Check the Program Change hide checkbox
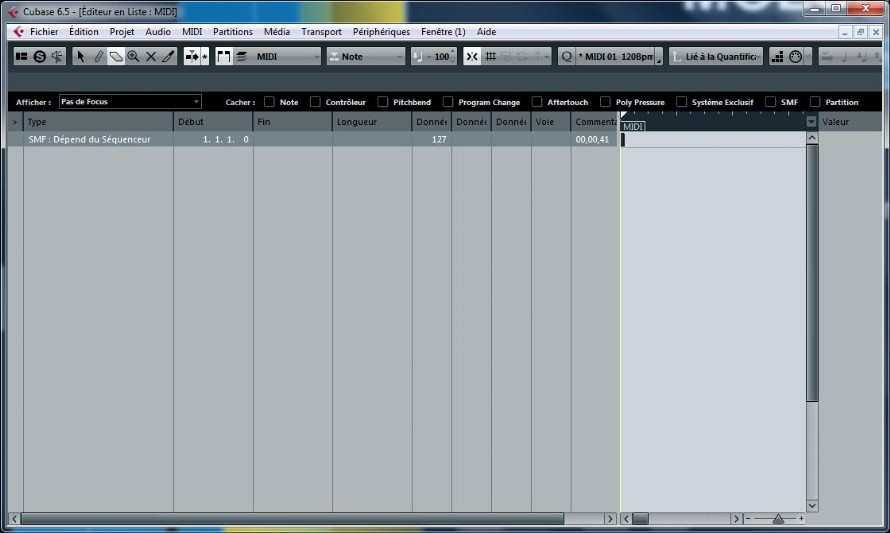 (x=448, y=102)
